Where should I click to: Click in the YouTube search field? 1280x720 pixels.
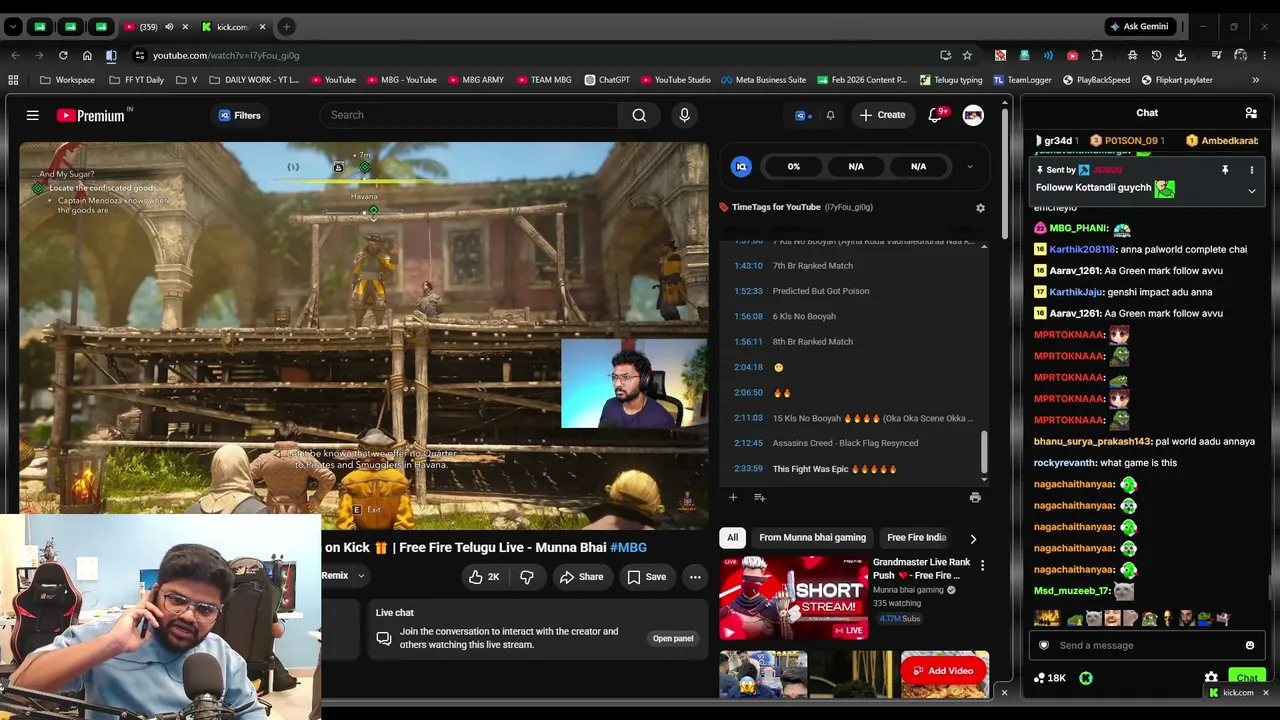pyautogui.click(x=469, y=115)
